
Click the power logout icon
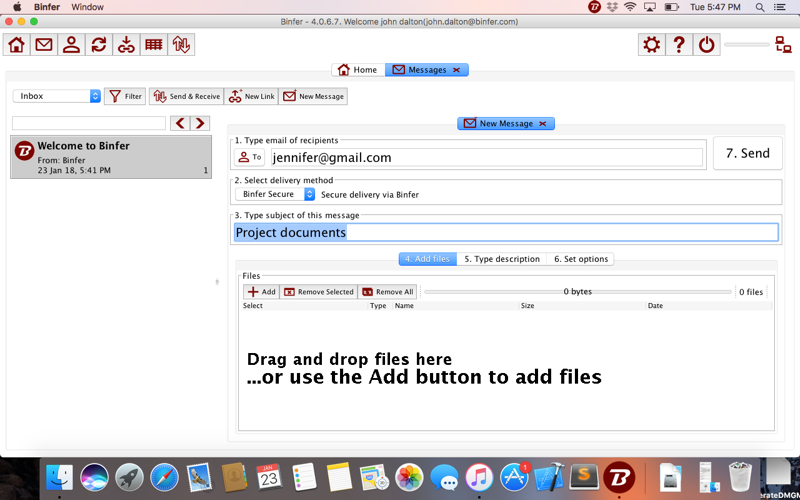pyautogui.click(x=707, y=45)
